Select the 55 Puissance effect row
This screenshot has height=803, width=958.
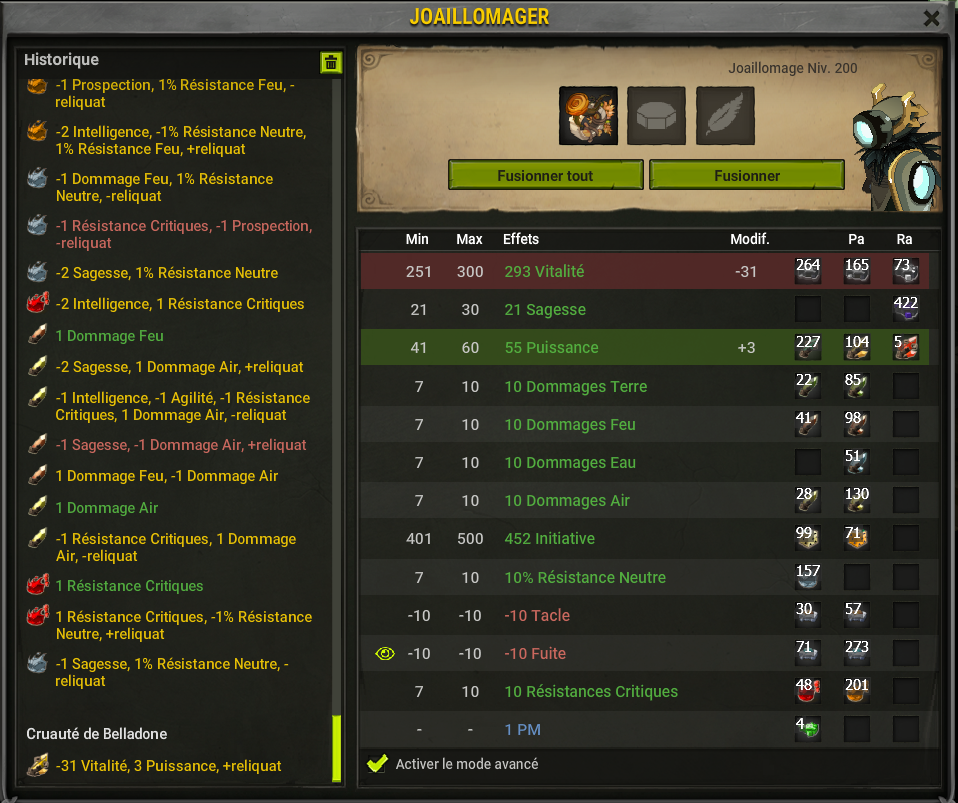(x=645, y=347)
